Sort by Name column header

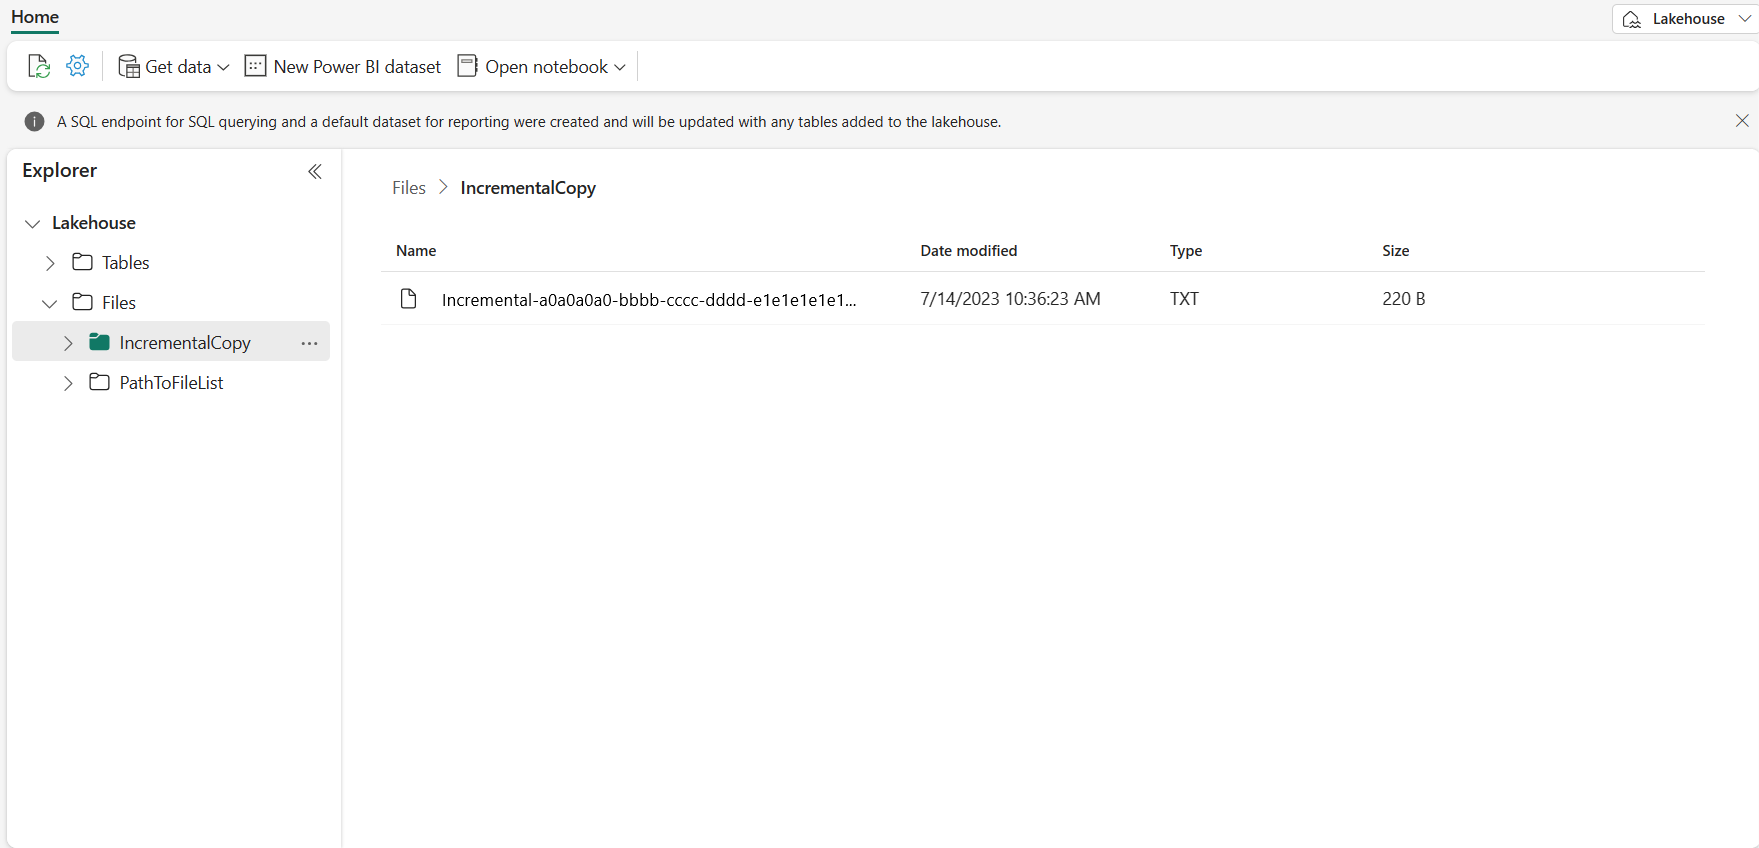click(416, 251)
